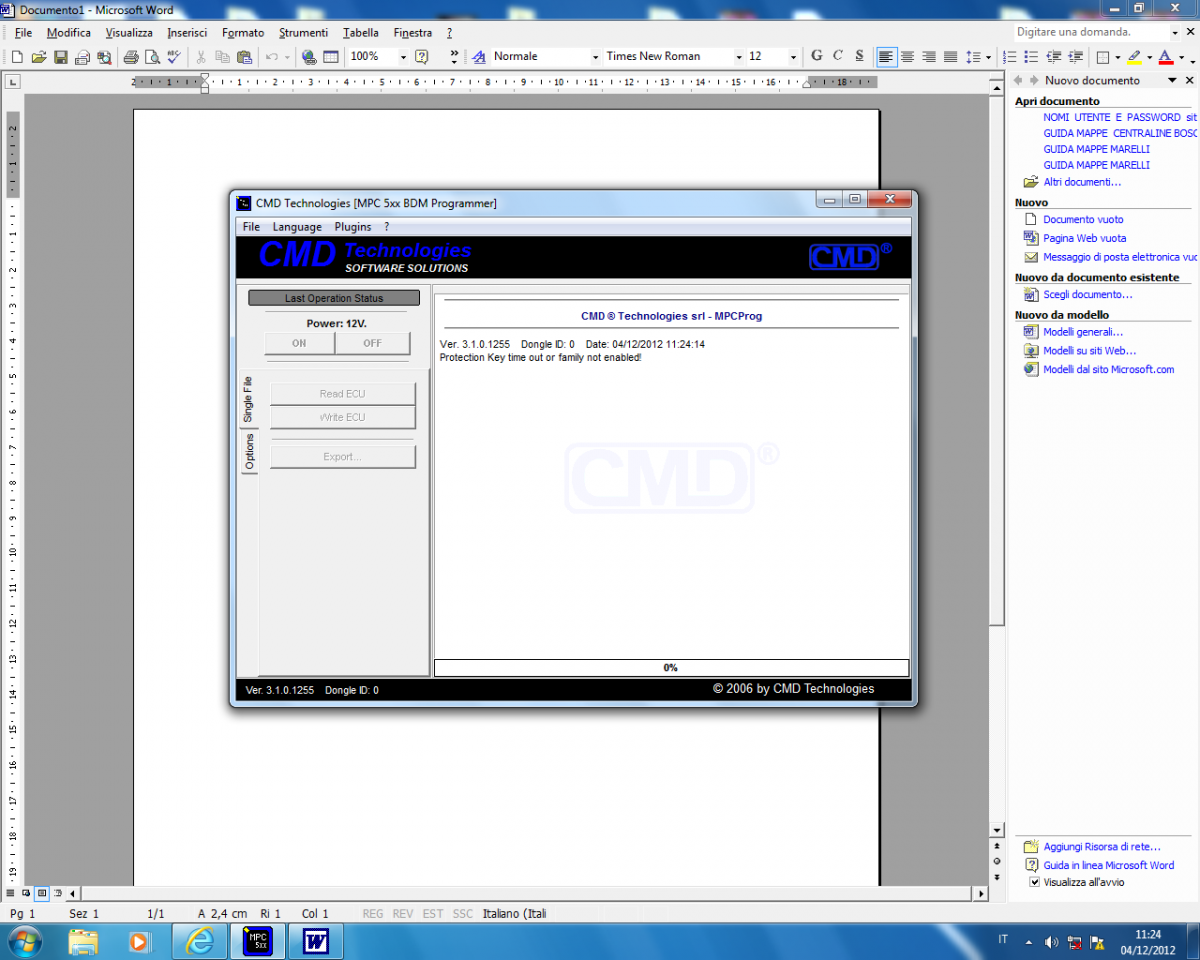Select the Single File vertical tab
Image resolution: width=1200 pixels, height=960 pixels.
[x=248, y=399]
